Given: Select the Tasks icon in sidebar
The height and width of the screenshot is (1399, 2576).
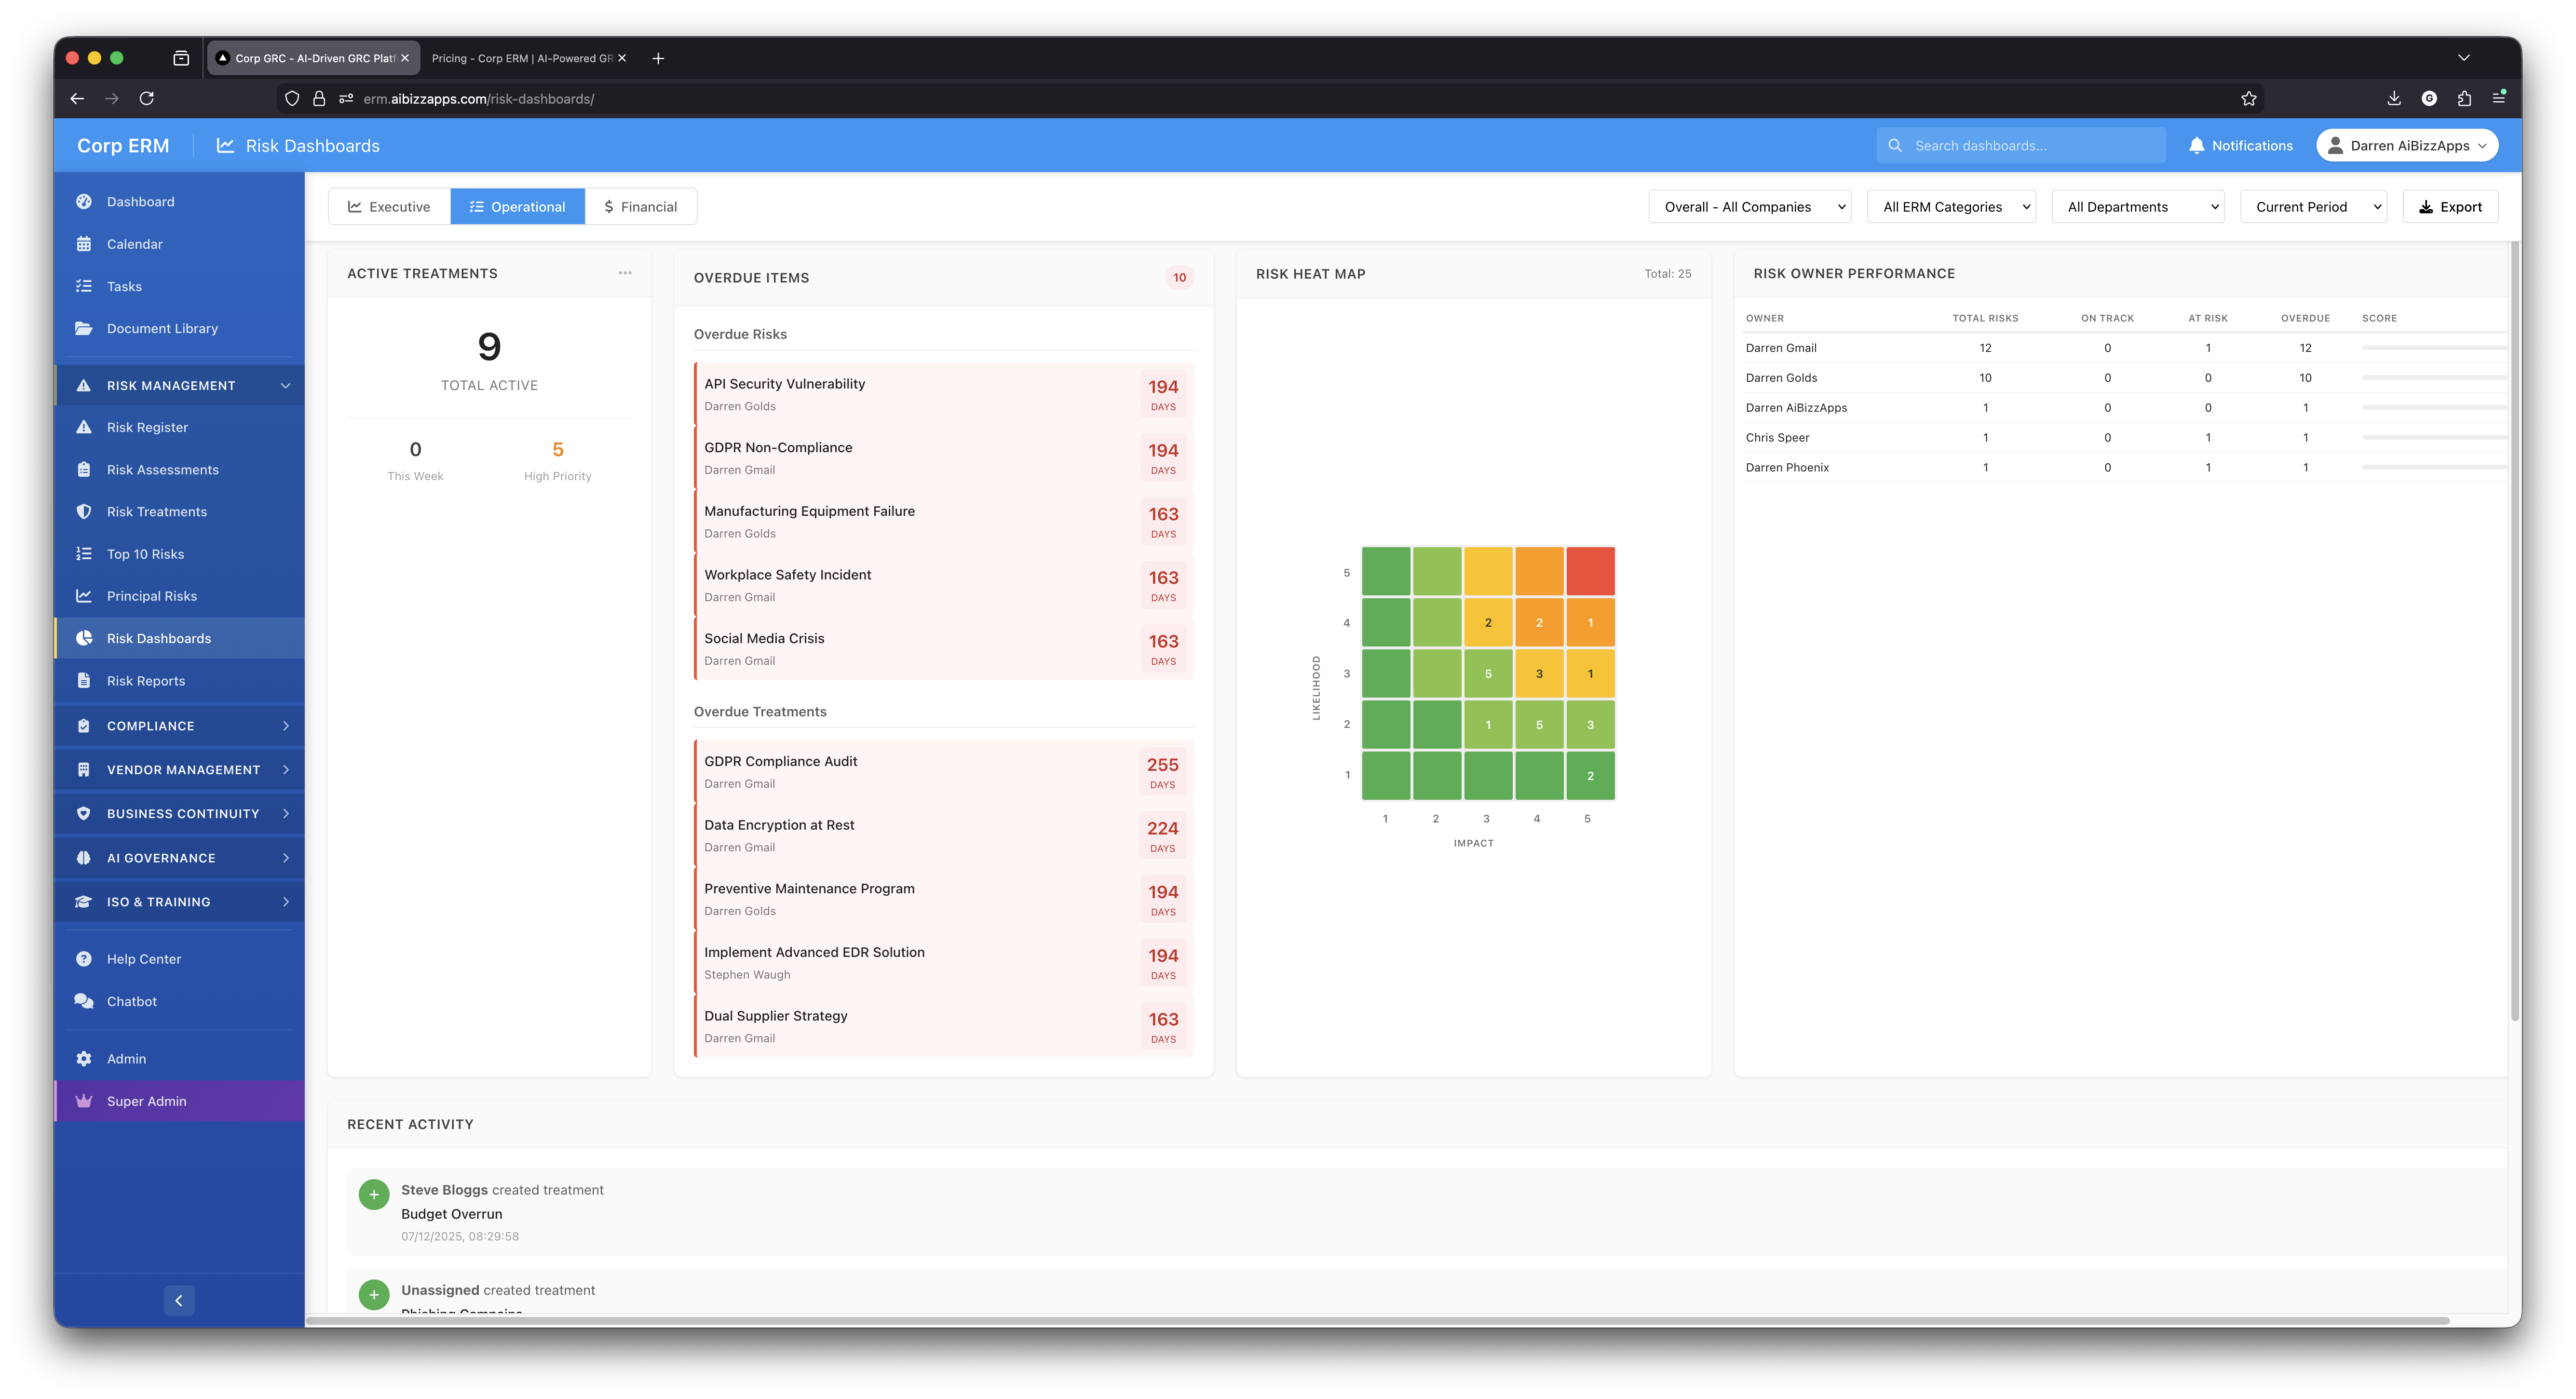Looking at the screenshot, I should [x=85, y=286].
